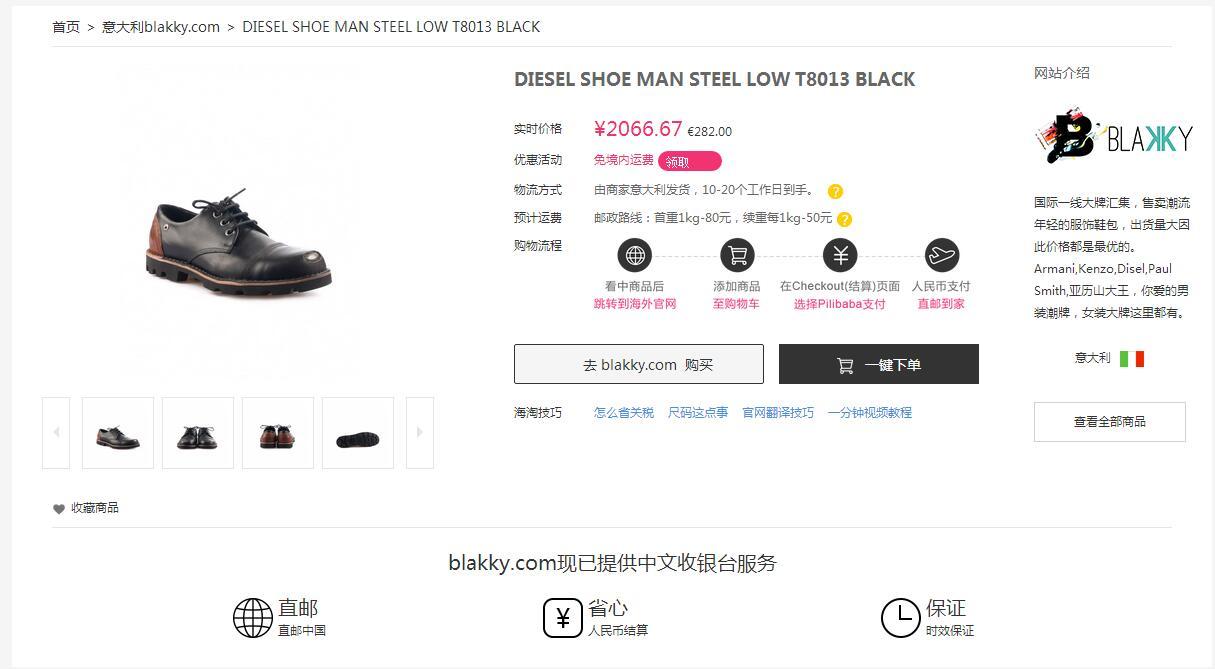This screenshot has width=1215, height=669.
Task: Click the logistics help question mark icon
Action: pos(835,191)
